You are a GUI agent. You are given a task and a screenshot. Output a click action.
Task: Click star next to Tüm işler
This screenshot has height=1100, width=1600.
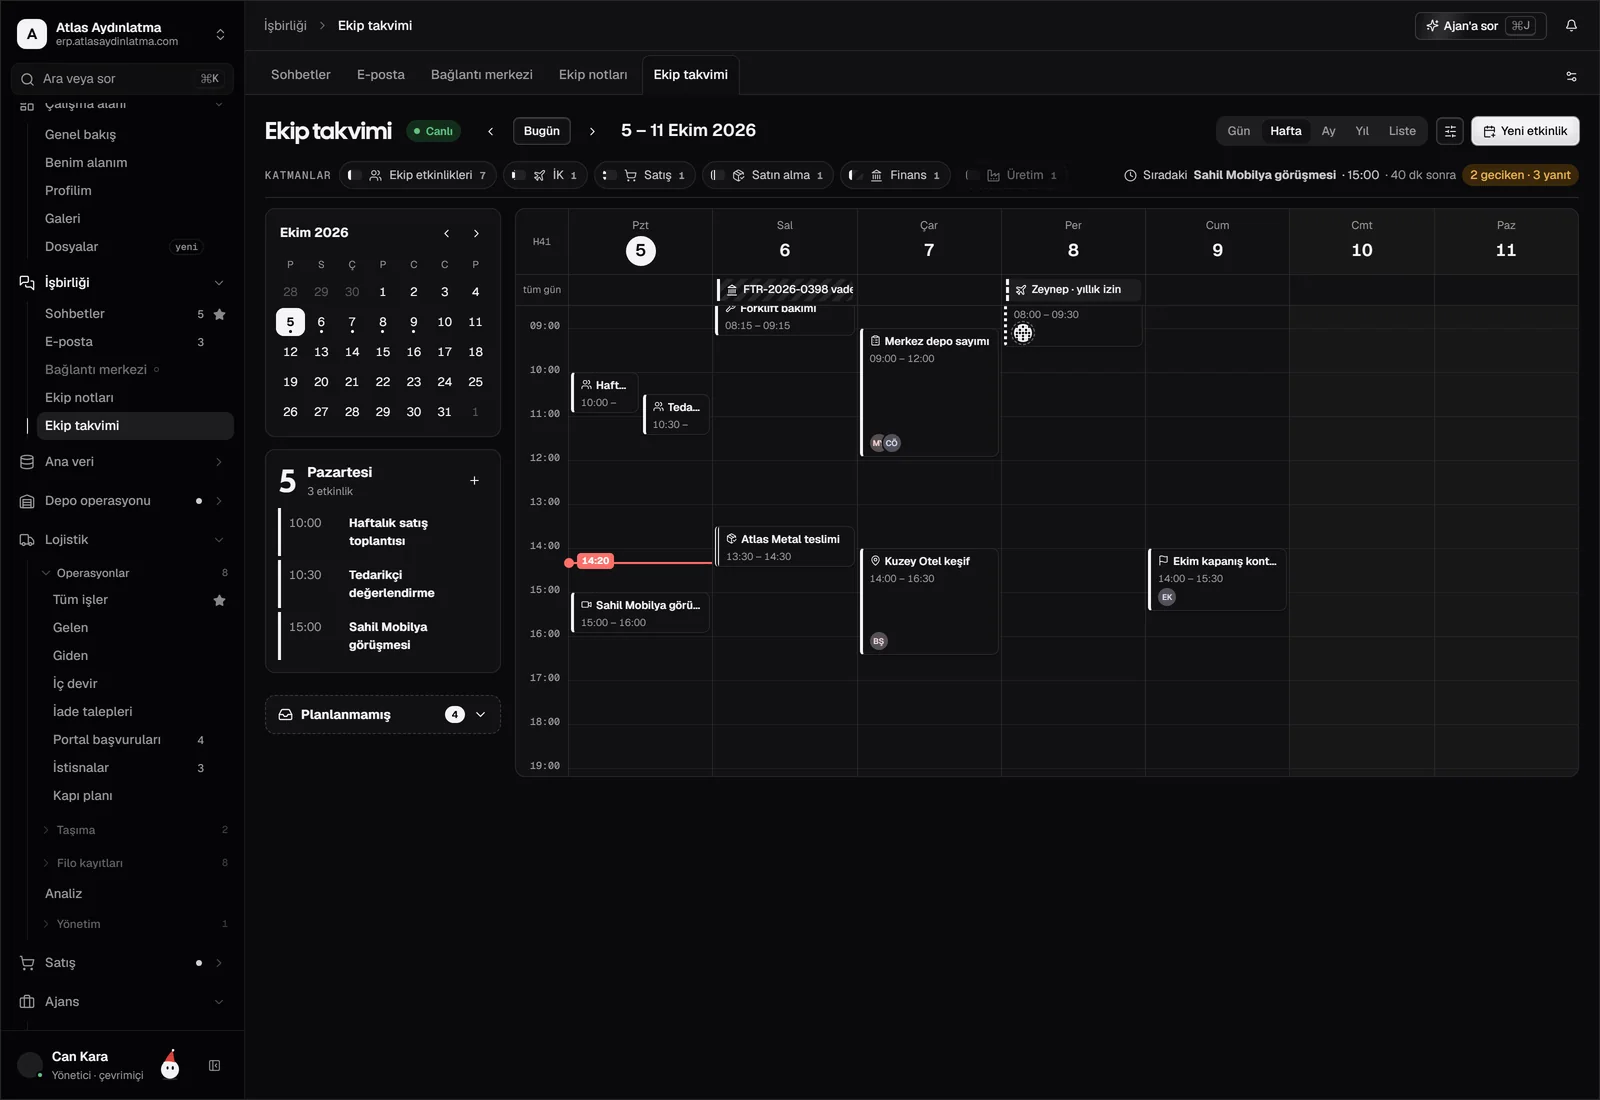click(220, 600)
